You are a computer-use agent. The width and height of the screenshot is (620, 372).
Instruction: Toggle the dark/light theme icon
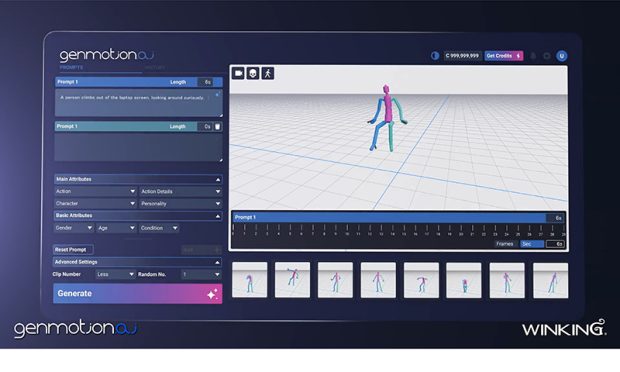[435, 56]
